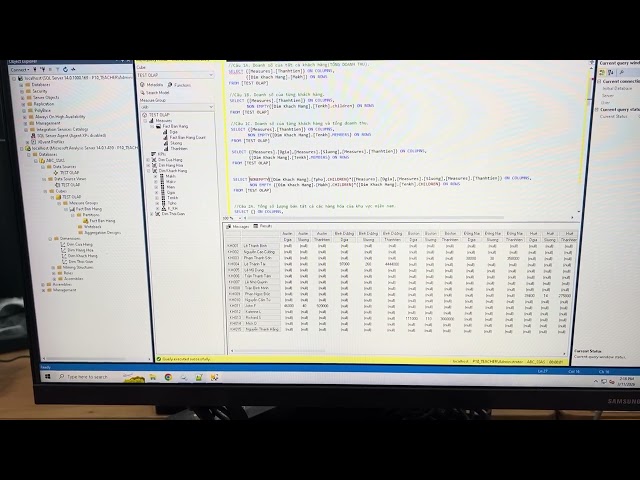The height and width of the screenshot is (480, 640).
Task: Select the Sluong measure in Metadata tree
Action: [x=173, y=143]
